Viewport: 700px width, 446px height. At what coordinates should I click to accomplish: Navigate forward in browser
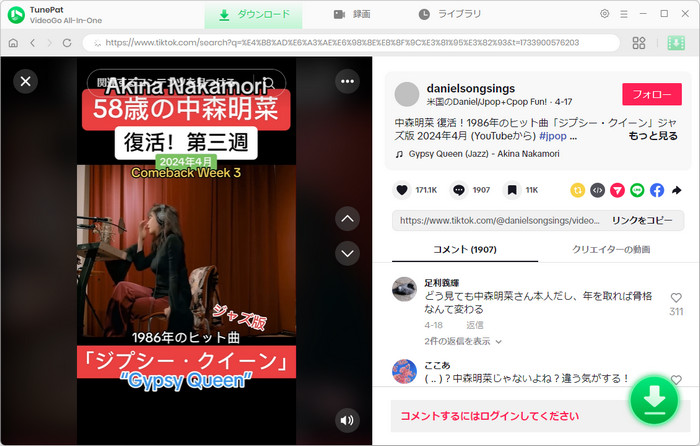49,43
